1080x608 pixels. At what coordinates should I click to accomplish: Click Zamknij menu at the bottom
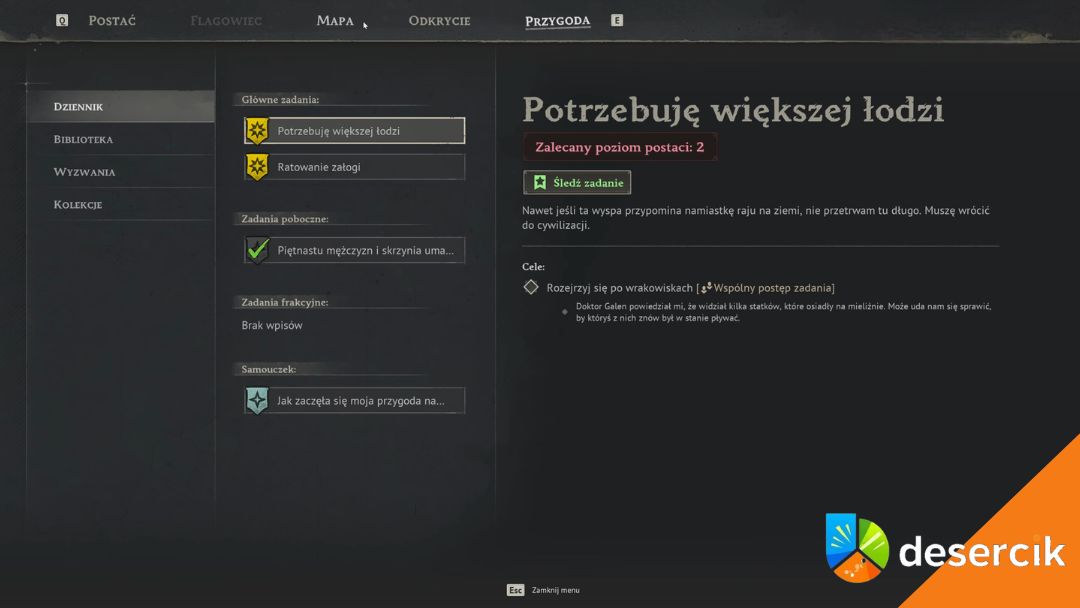pos(555,590)
